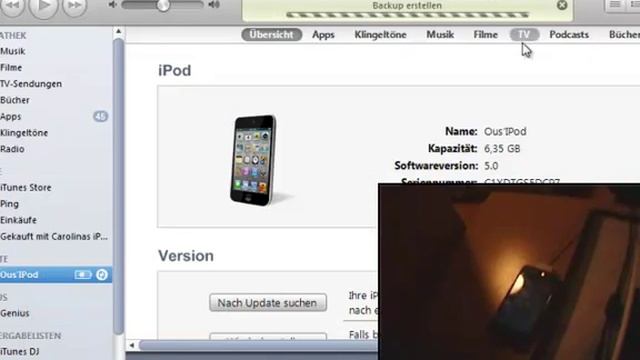Open the Apps tab

[x=323, y=35]
